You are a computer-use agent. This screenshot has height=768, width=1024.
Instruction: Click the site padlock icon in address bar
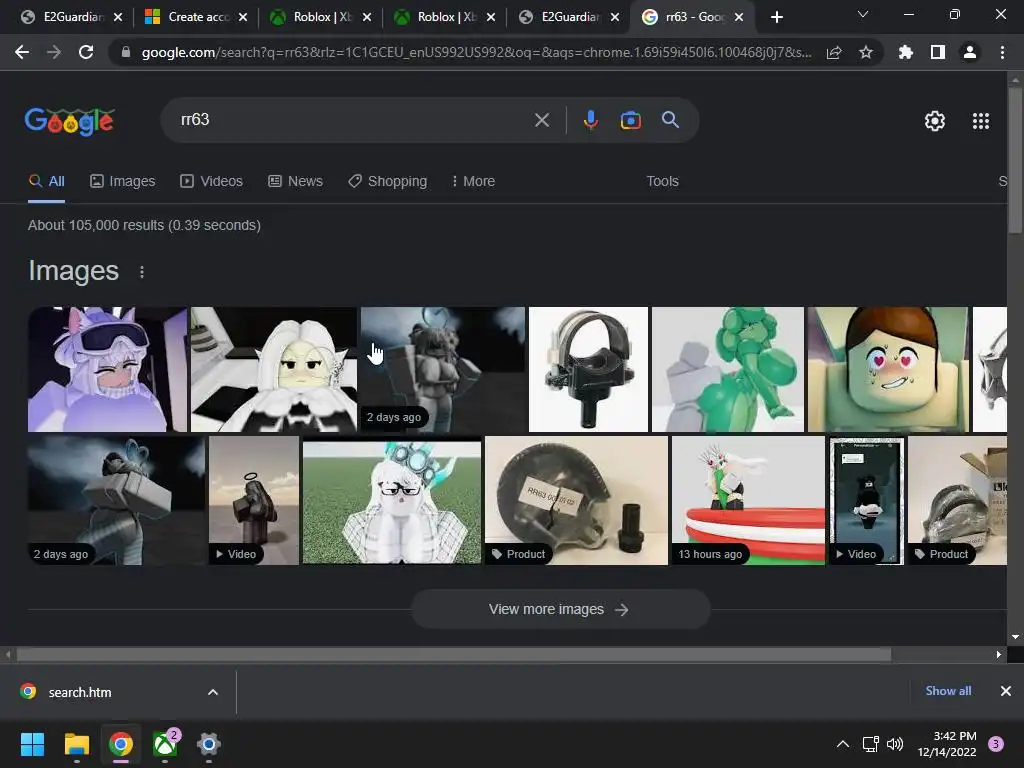pyautogui.click(x=125, y=52)
